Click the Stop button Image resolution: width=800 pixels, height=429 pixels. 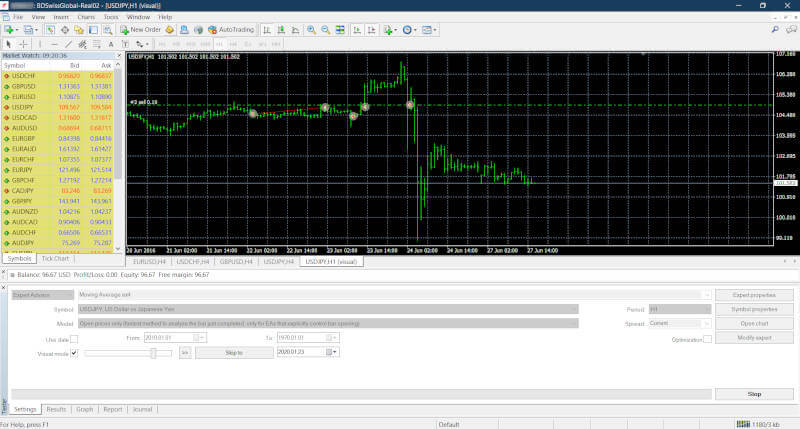[x=754, y=394]
